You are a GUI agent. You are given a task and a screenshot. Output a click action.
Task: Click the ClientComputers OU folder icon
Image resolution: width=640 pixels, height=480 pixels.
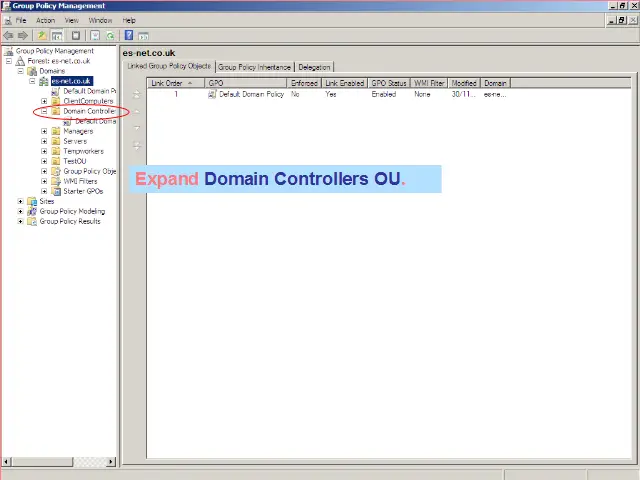tap(56, 101)
